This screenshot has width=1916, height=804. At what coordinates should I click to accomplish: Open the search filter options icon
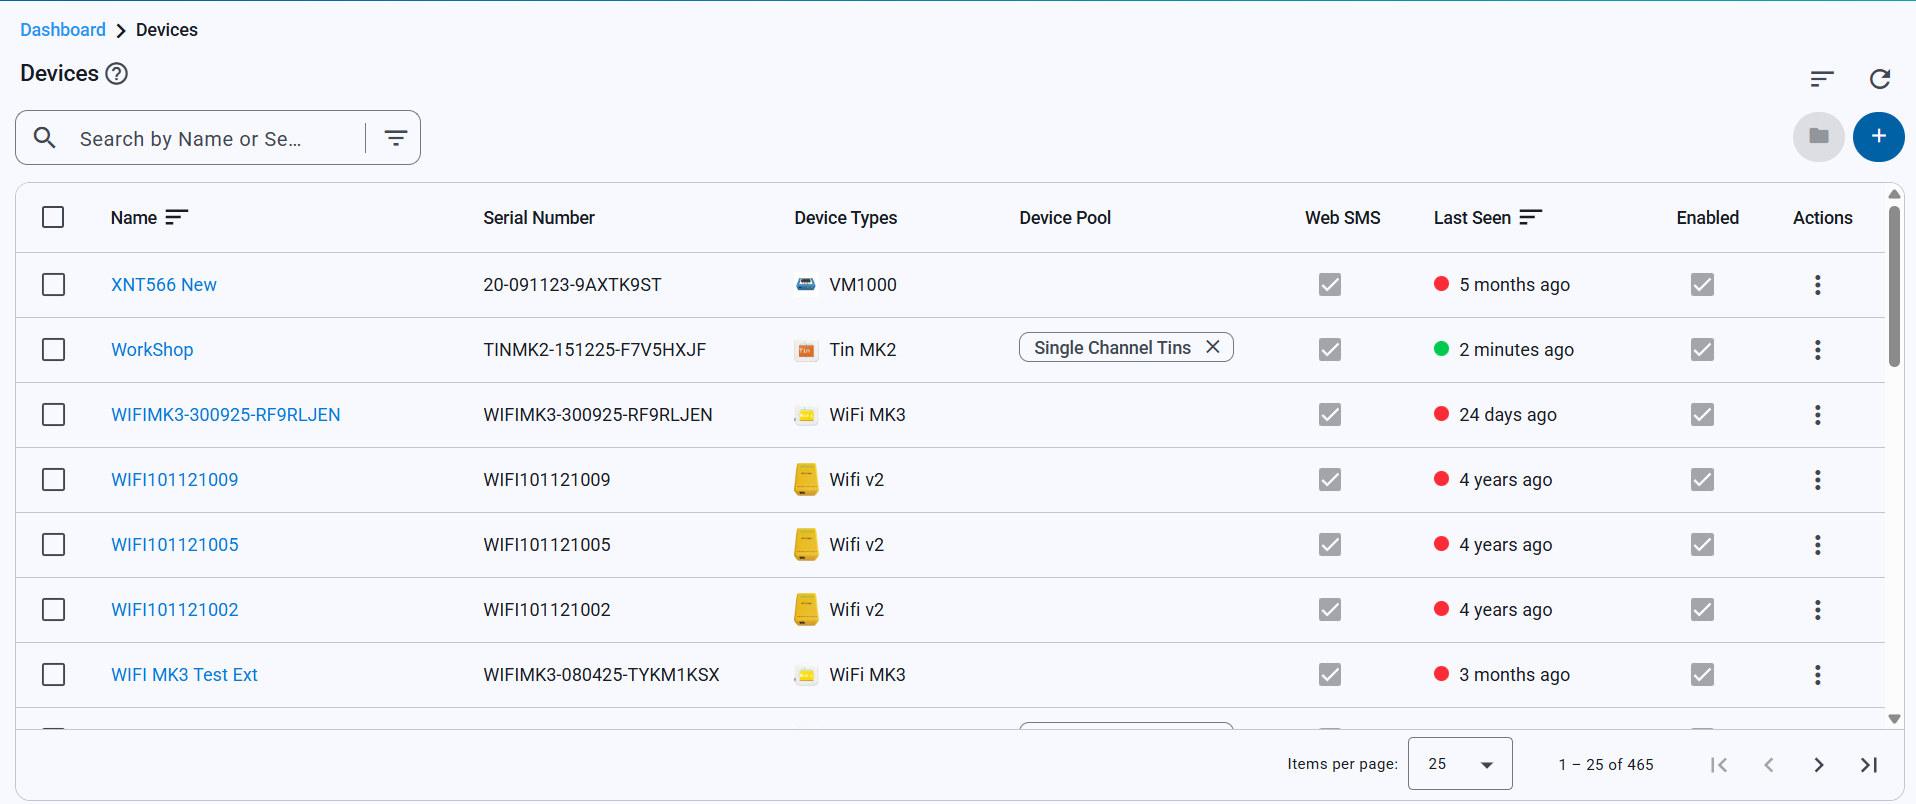[396, 138]
